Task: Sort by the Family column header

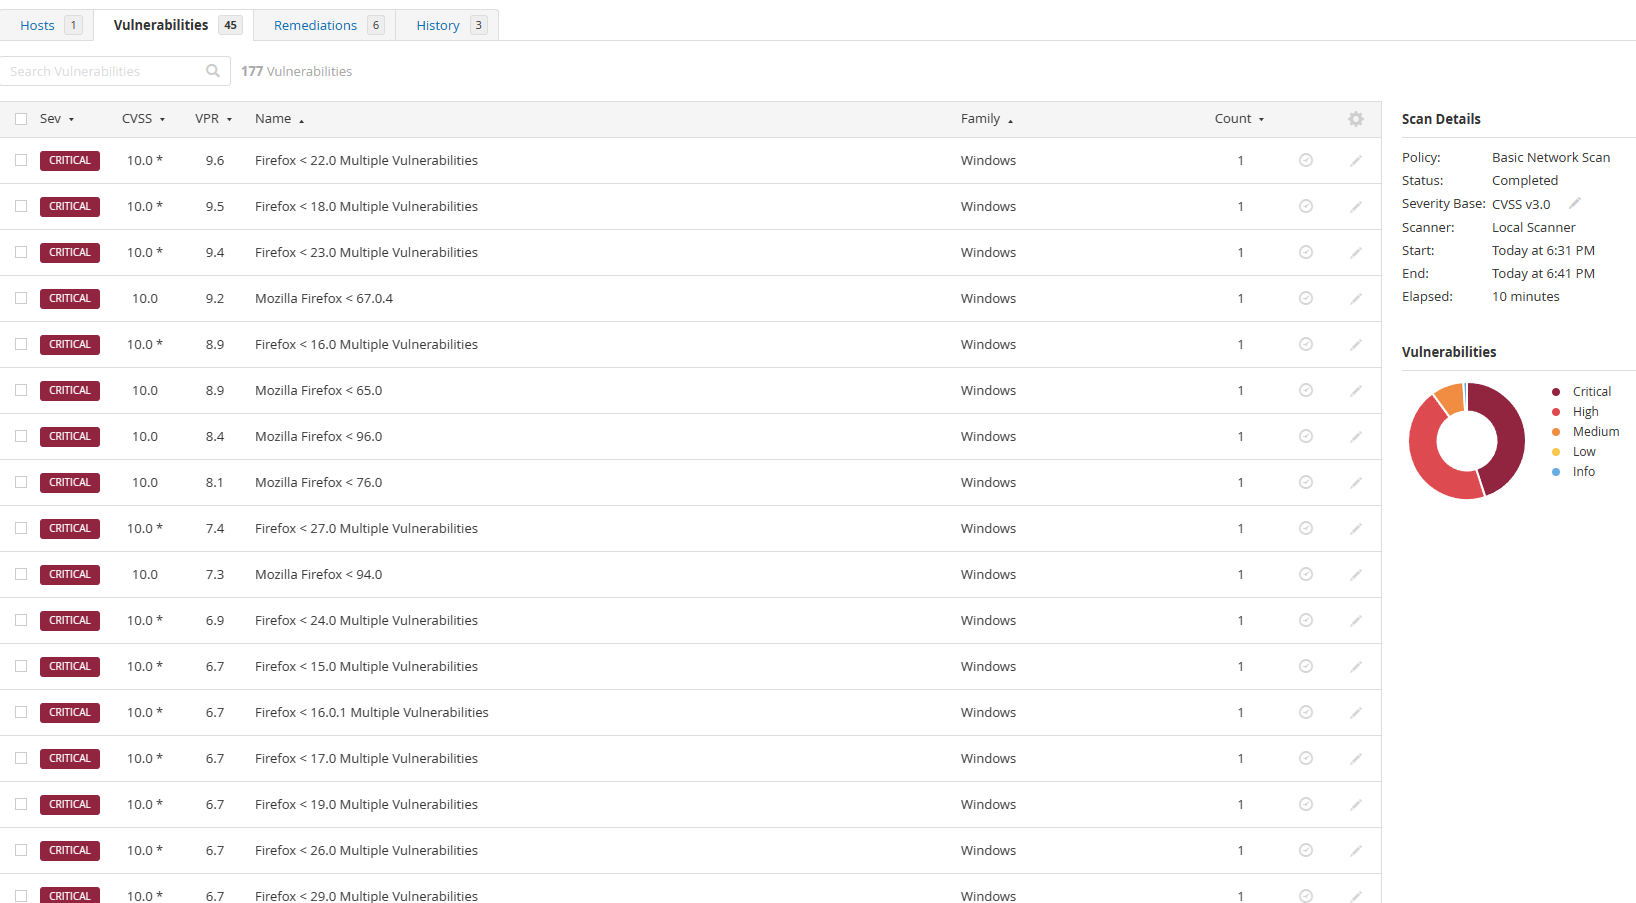Action: [987, 119]
